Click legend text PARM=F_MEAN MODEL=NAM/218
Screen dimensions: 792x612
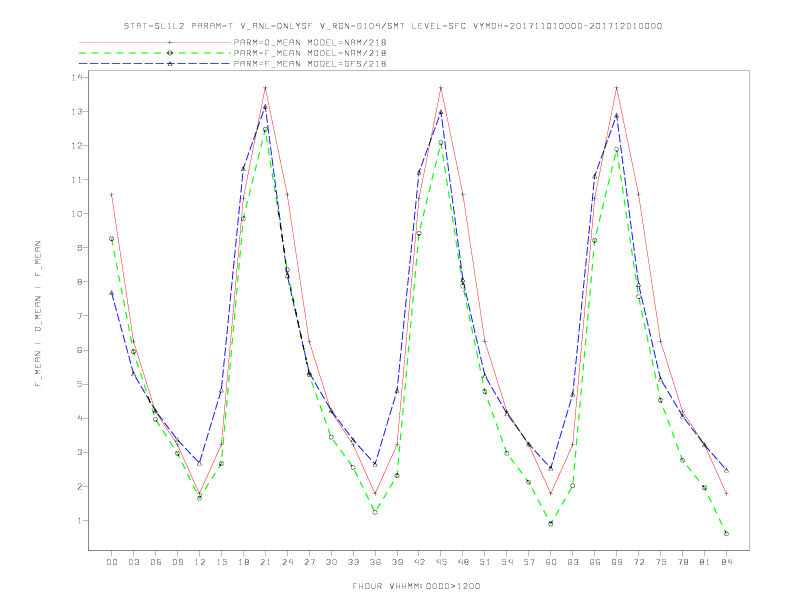click(x=310, y=53)
